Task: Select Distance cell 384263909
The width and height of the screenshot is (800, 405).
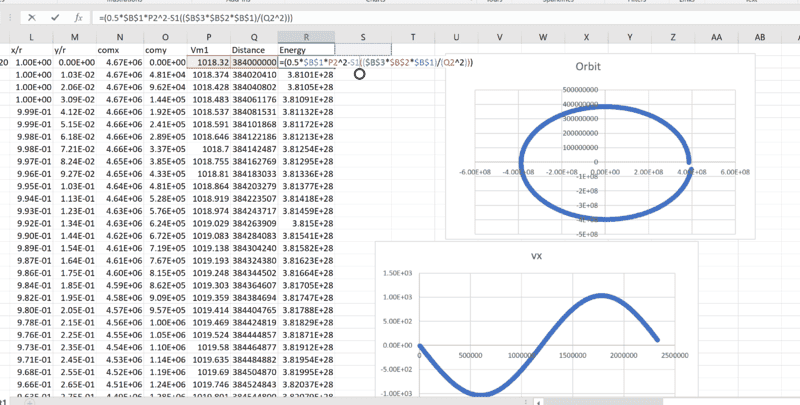Action: (x=254, y=223)
